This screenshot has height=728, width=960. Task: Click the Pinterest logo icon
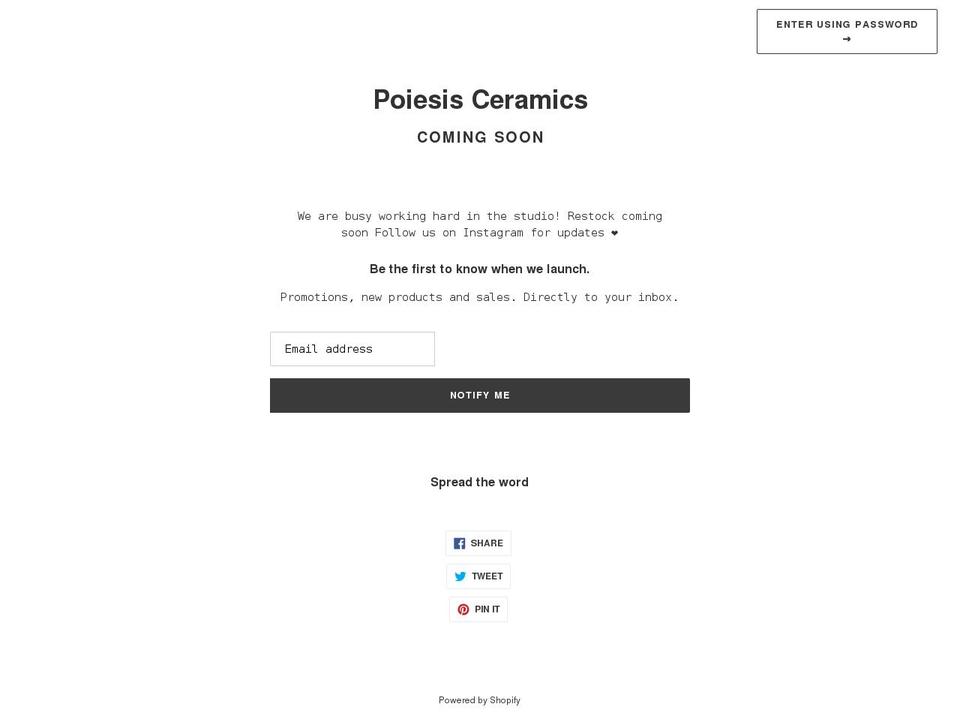[x=463, y=609]
